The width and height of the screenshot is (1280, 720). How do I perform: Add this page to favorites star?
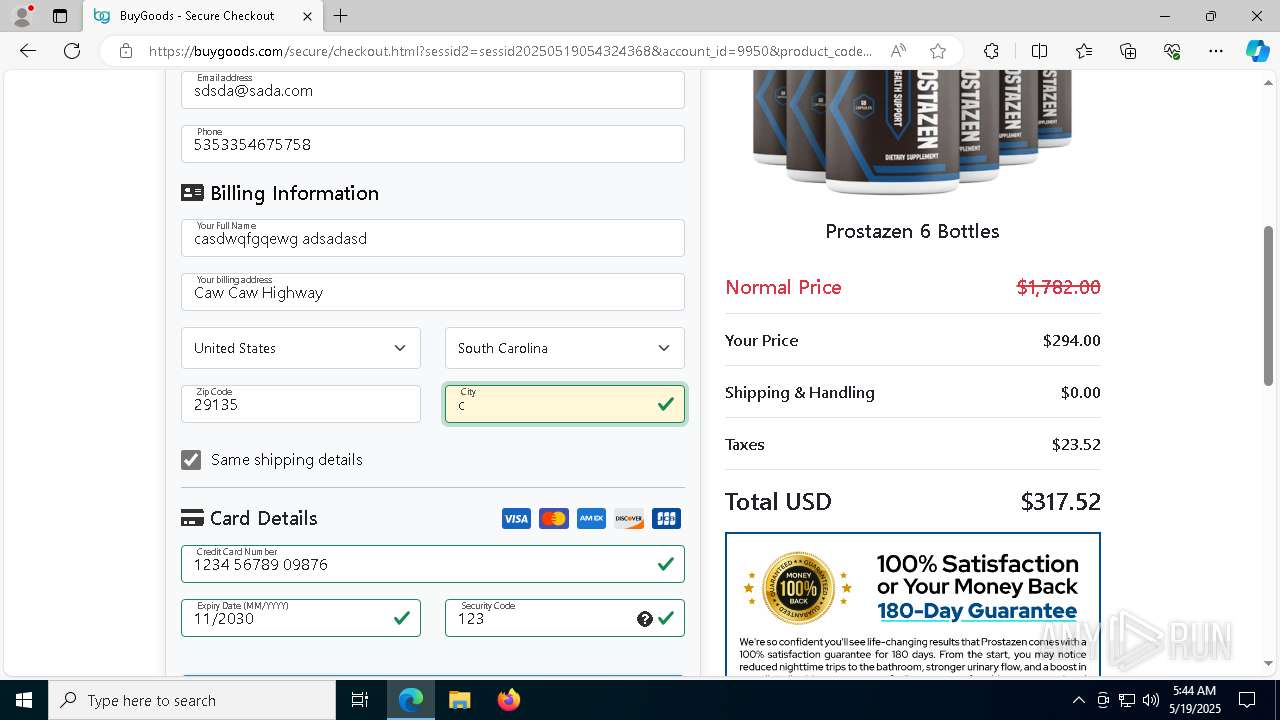pyautogui.click(x=937, y=51)
